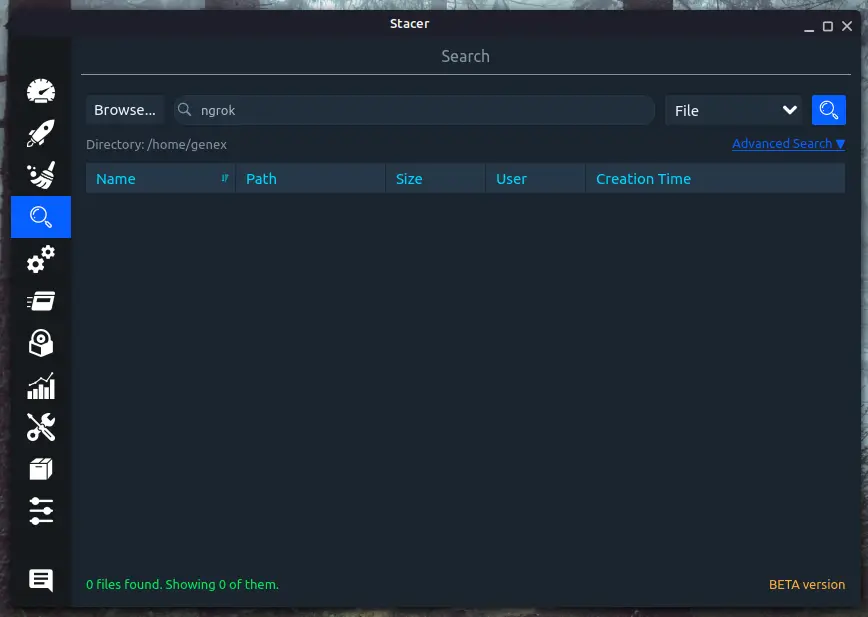Sort results by Creation Time column
The width and height of the screenshot is (868, 617).
click(716, 179)
